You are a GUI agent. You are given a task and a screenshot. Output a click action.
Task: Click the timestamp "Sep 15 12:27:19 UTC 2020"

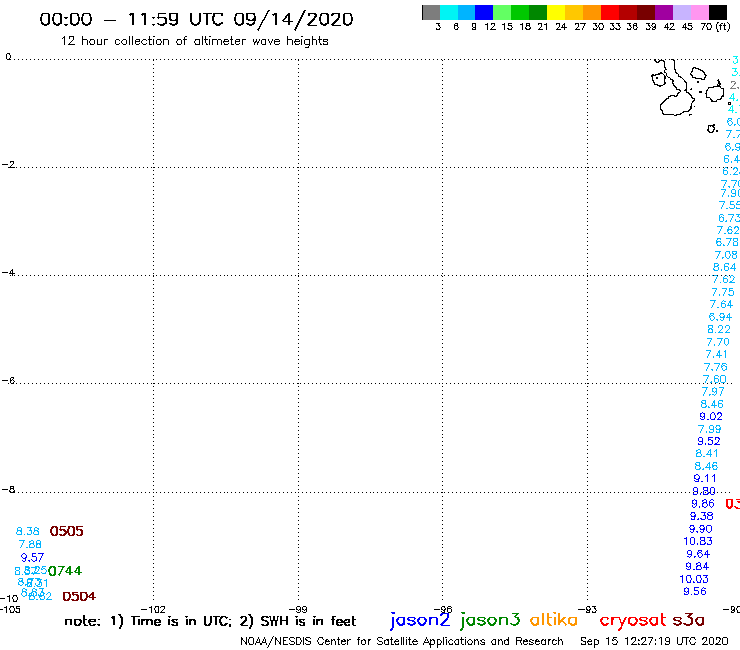pyautogui.click(x=654, y=641)
